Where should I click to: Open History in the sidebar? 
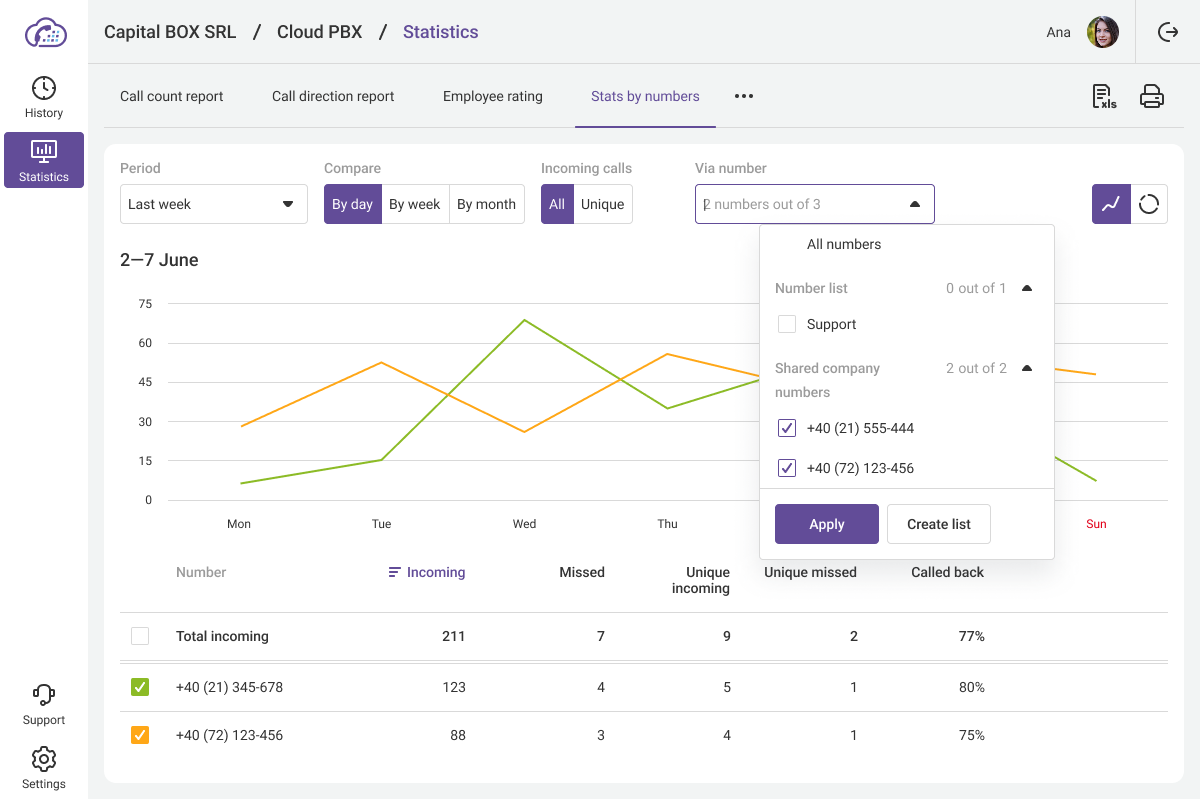tap(44, 97)
